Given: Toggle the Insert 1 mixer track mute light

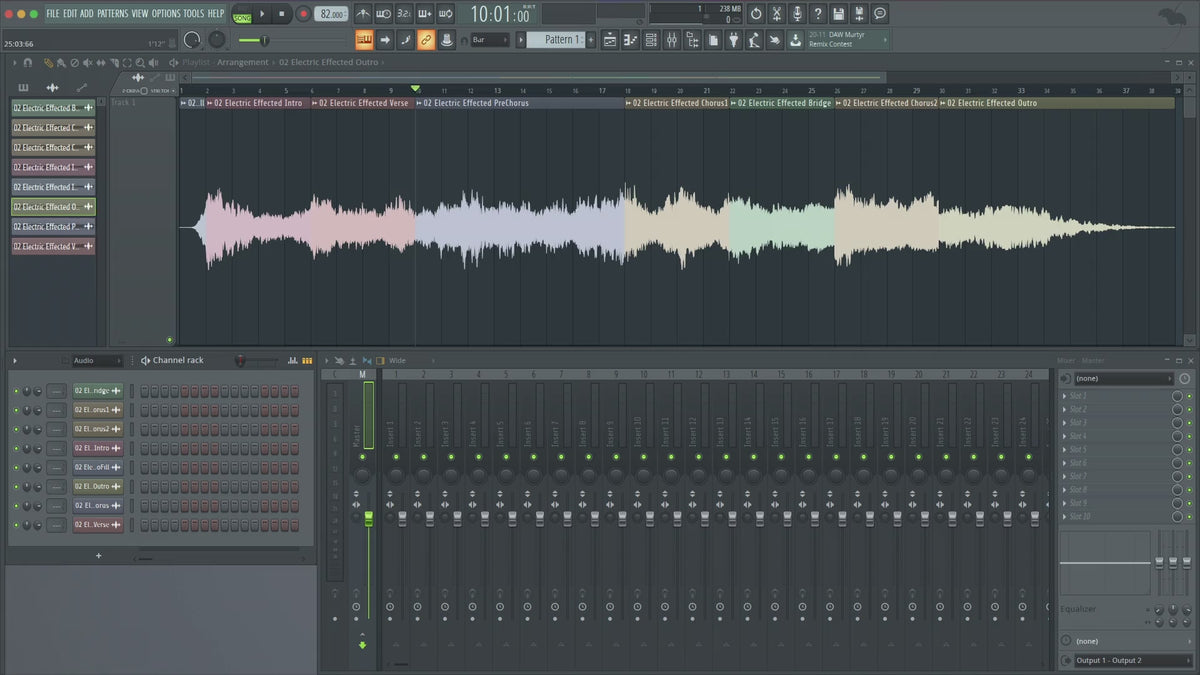Looking at the screenshot, I should [395, 457].
